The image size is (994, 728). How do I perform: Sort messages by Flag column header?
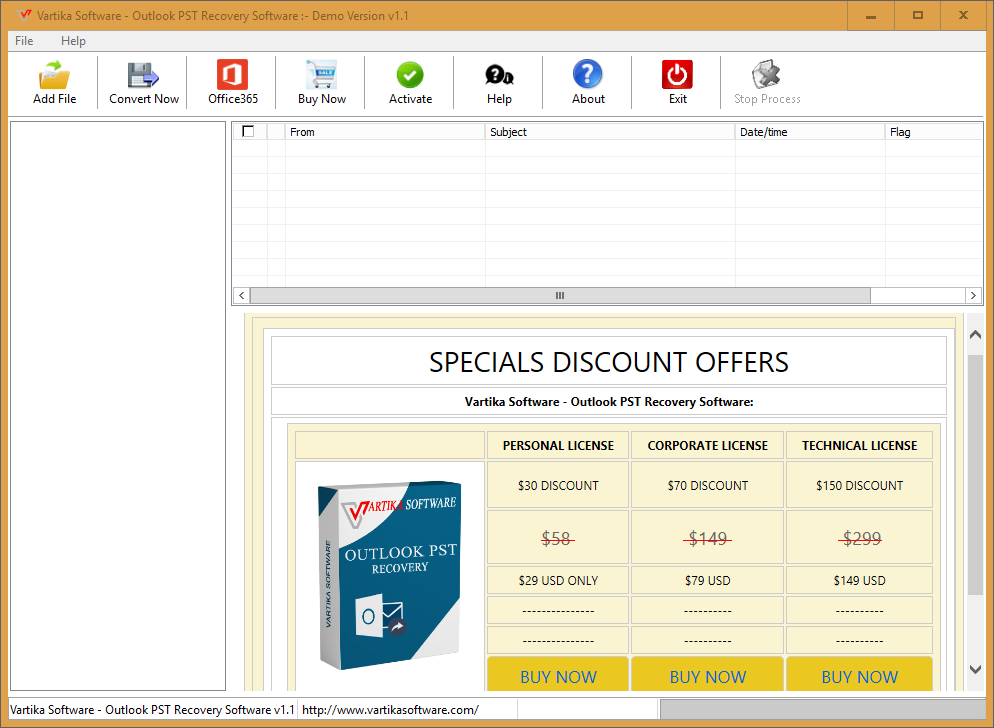[934, 132]
